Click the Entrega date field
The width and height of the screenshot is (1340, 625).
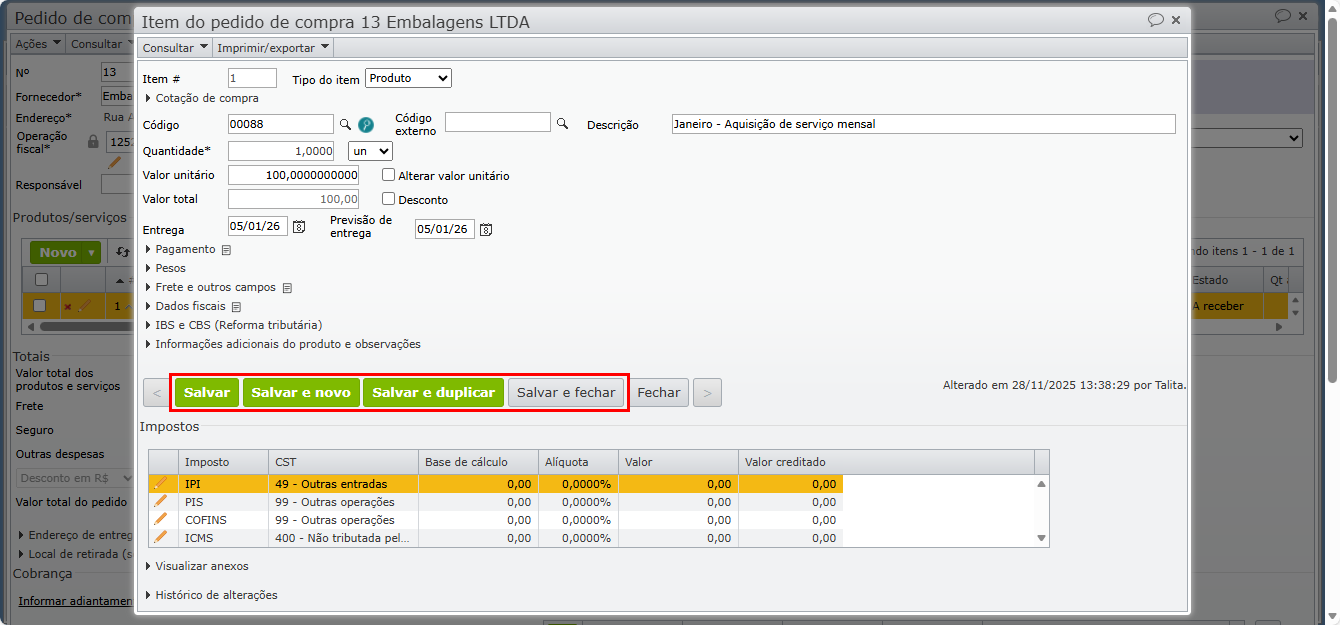click(x=258, y=227)
